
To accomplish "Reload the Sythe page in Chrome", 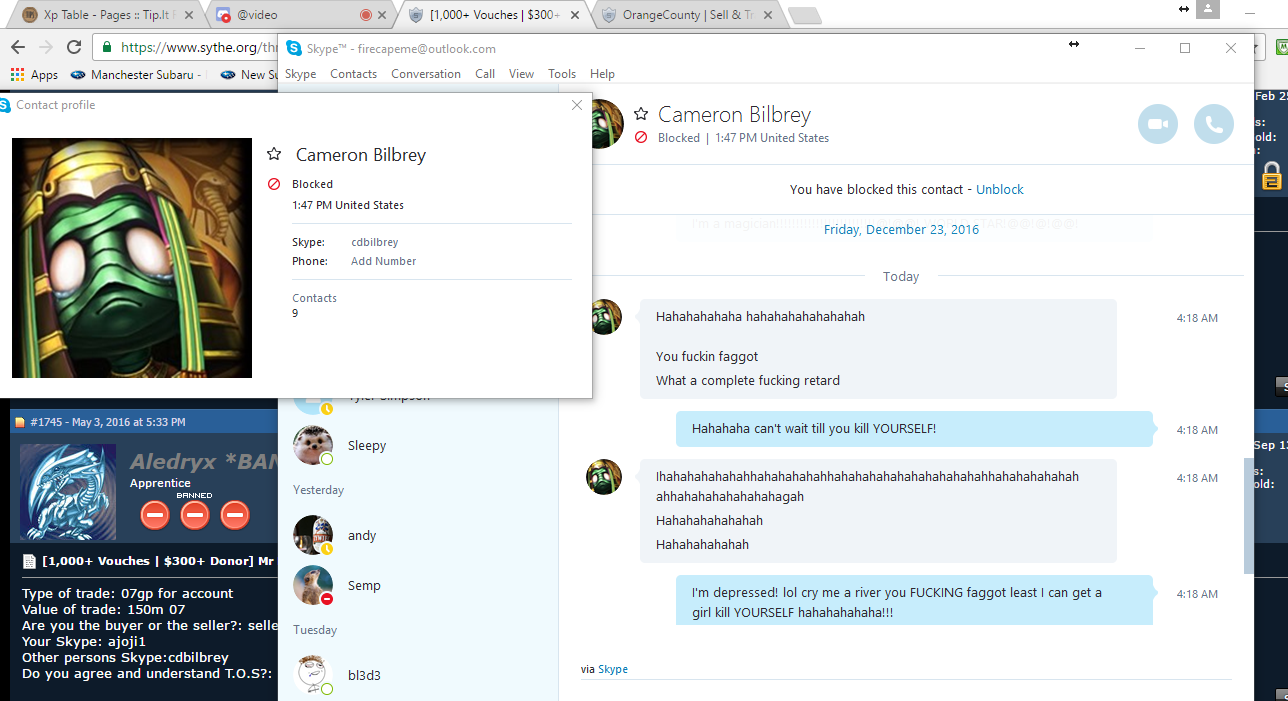I will click(x=74, y=47).
